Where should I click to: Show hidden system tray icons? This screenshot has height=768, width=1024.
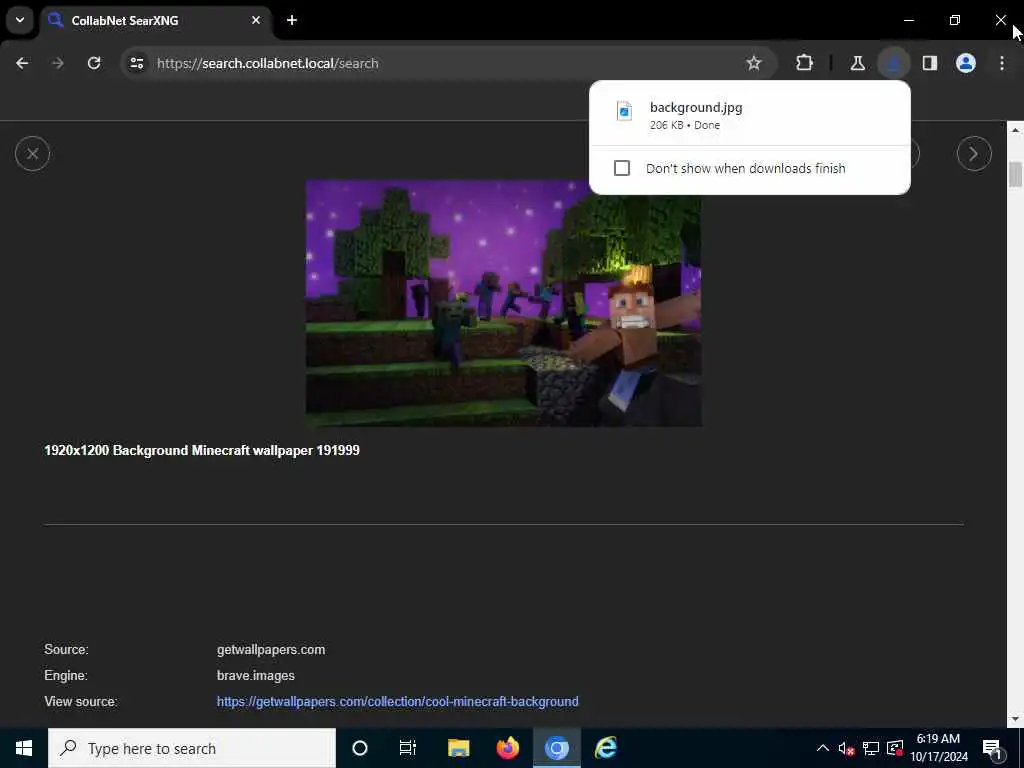pyautogui.click(x=823, y=748)
